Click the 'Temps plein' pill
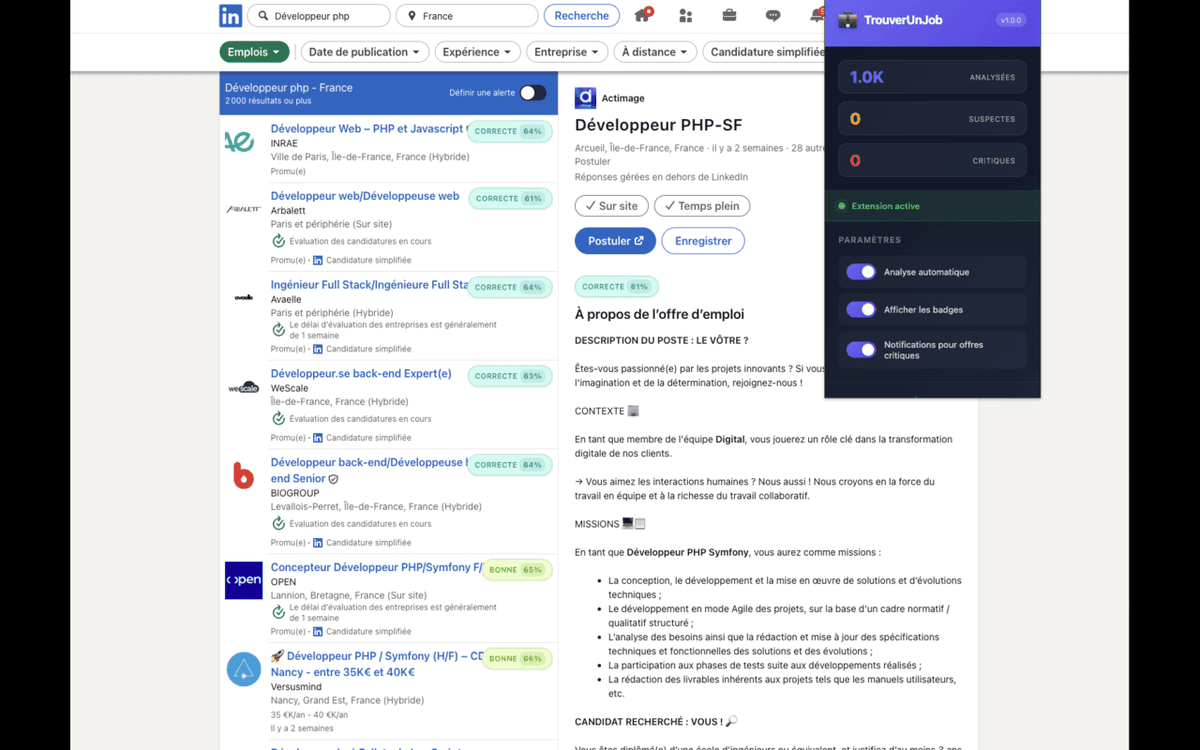 coord(702,206)
